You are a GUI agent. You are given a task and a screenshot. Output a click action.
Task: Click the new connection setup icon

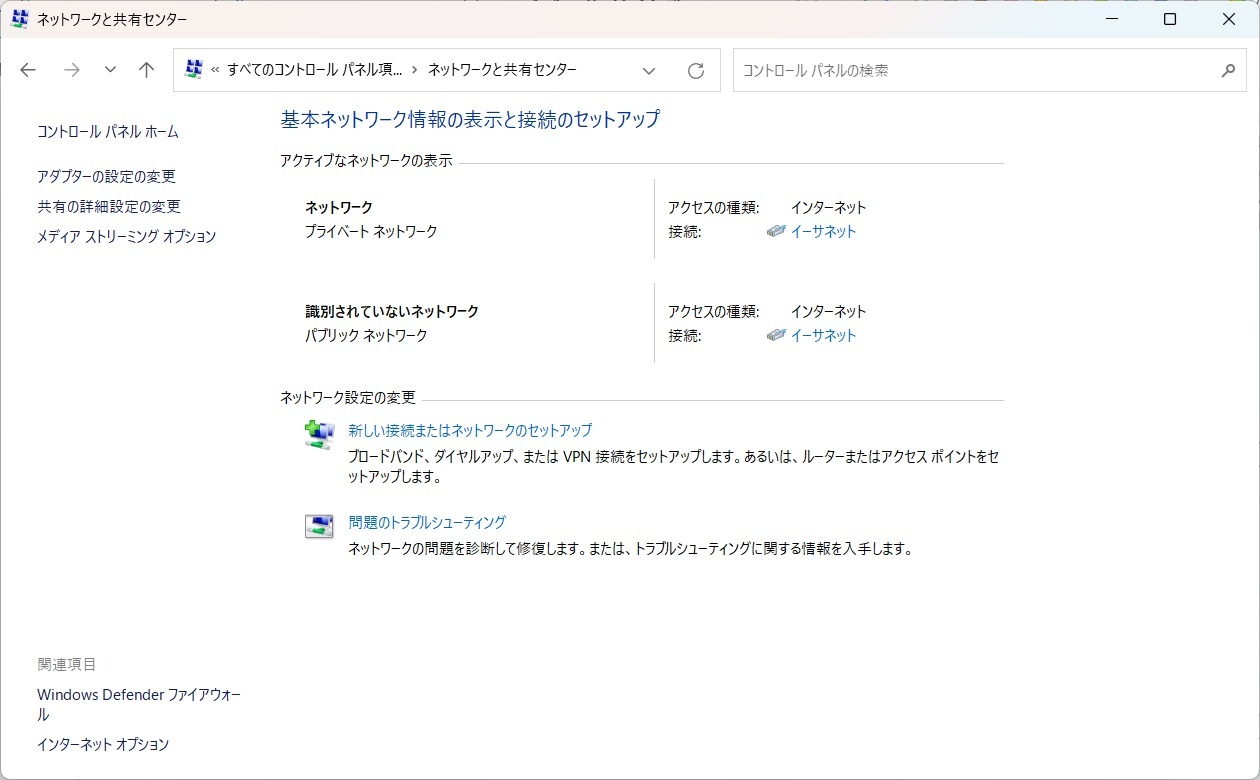pyautogui.click(x=318, y=433)
